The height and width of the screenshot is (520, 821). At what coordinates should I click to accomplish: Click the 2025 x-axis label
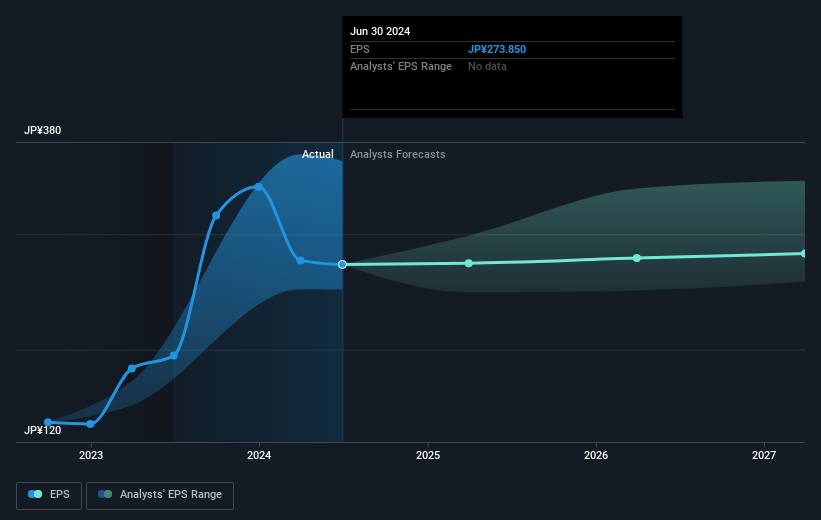[428, 456]
